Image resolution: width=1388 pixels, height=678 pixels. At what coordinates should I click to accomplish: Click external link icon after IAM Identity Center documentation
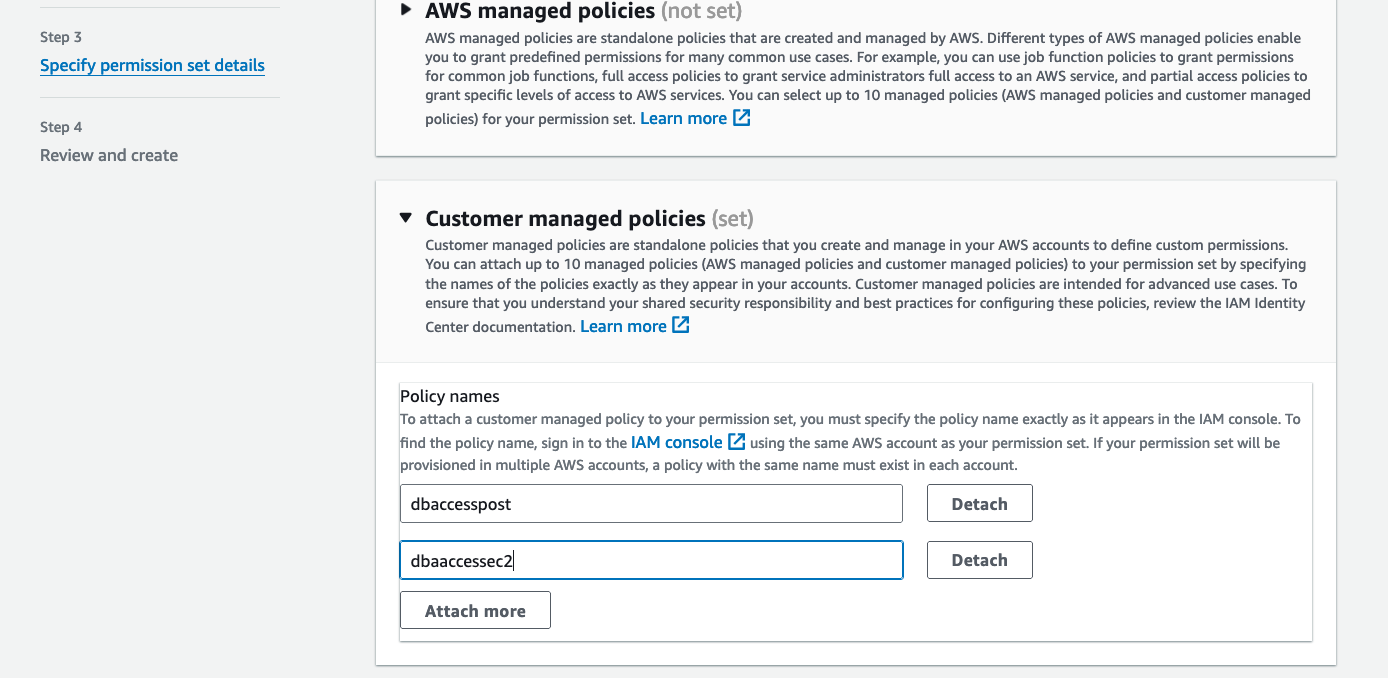681,326
